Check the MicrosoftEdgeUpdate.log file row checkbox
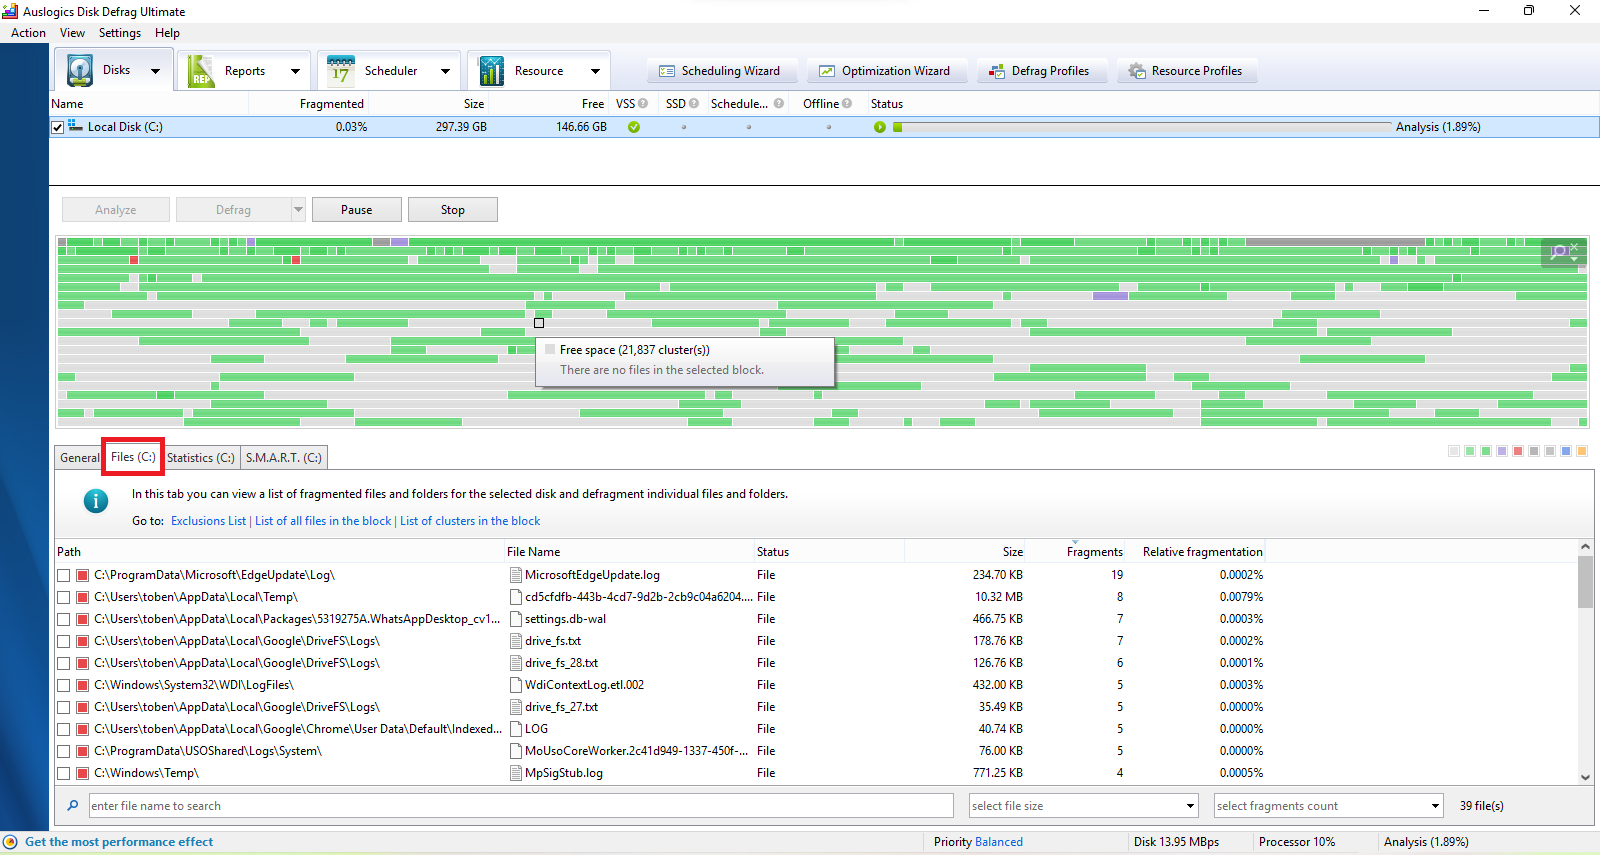 coord(64,575)
